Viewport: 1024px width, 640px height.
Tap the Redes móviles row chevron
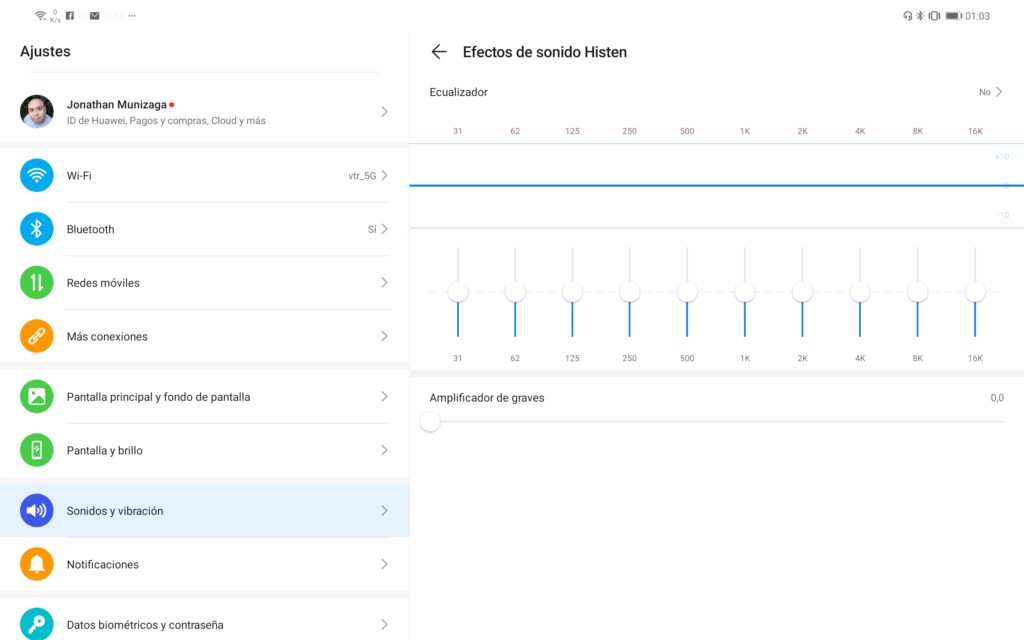[384, 283]
